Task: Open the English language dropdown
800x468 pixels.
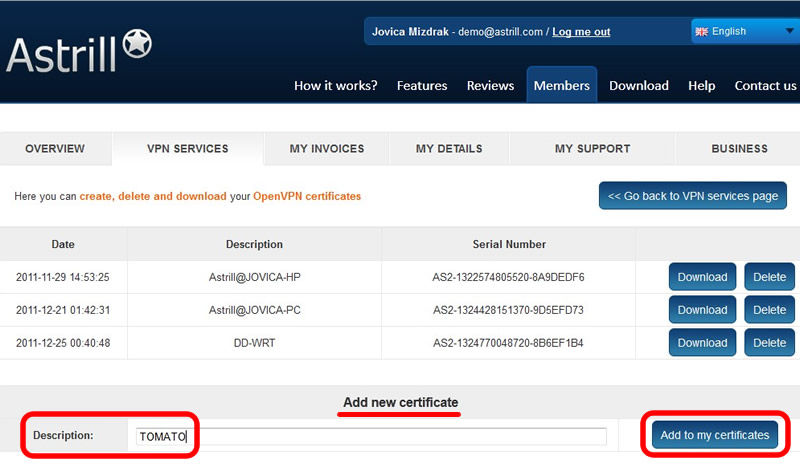Action: click(x=745, y=32)
